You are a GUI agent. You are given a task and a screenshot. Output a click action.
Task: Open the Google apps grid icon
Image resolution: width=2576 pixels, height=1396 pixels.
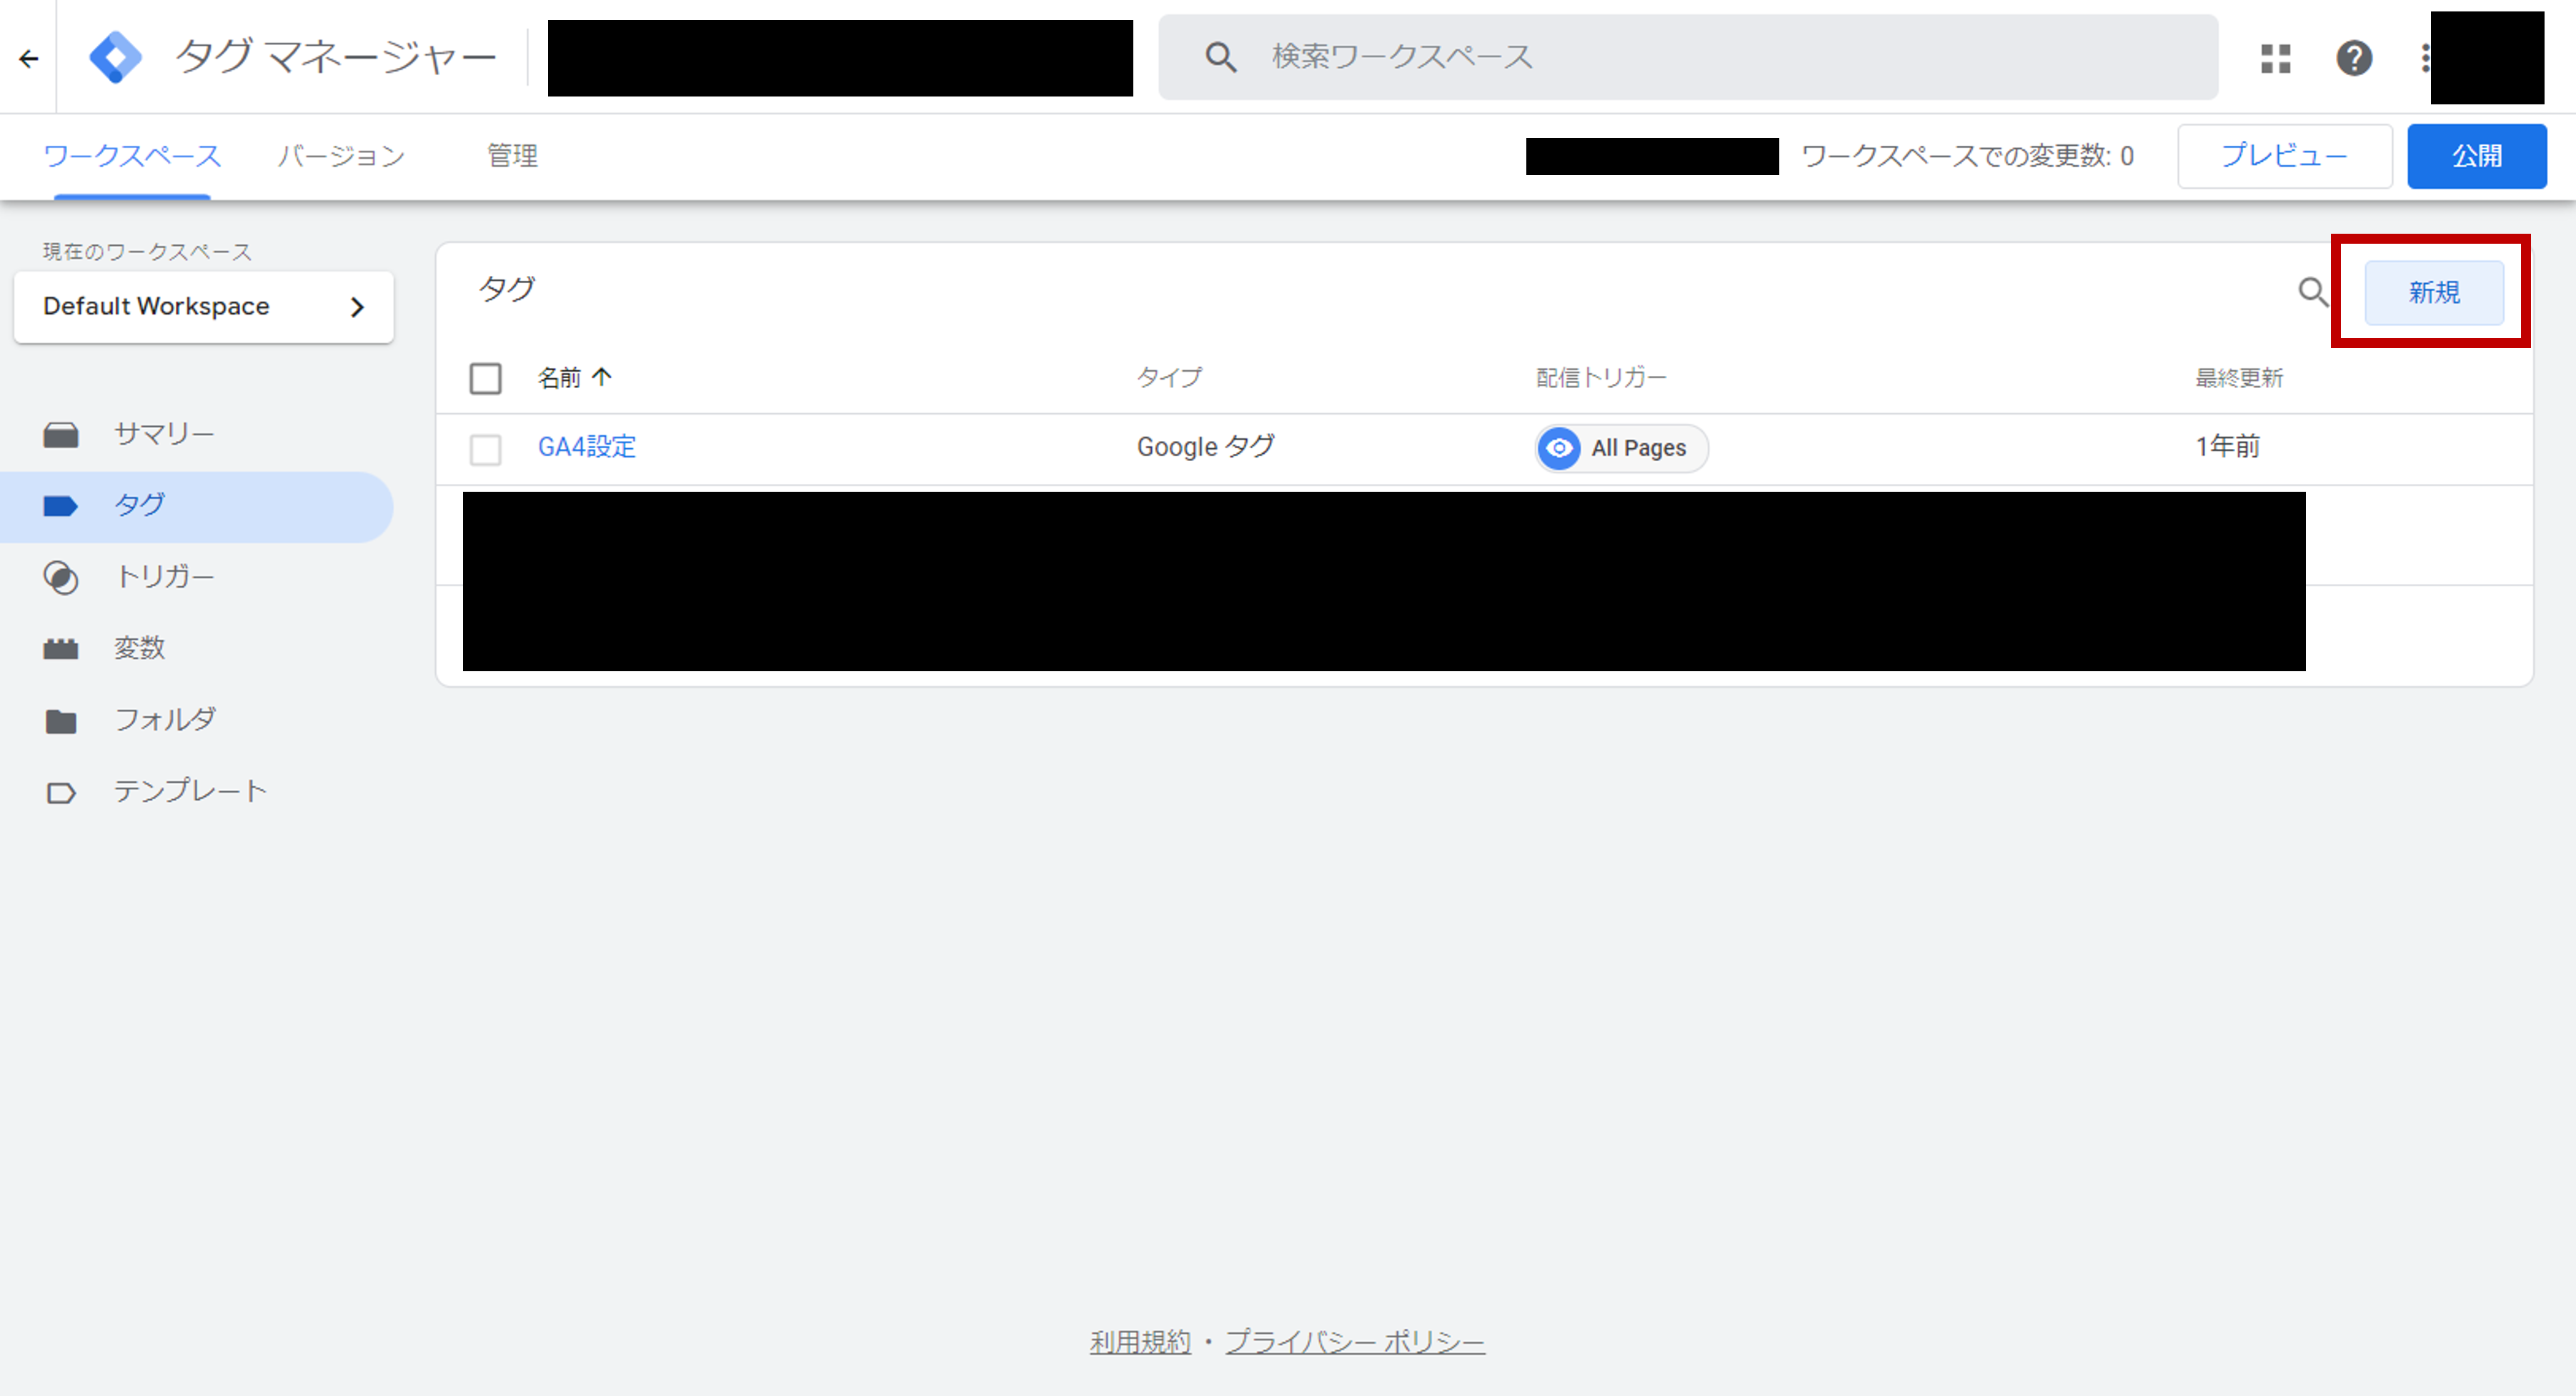click(2275, 58)
